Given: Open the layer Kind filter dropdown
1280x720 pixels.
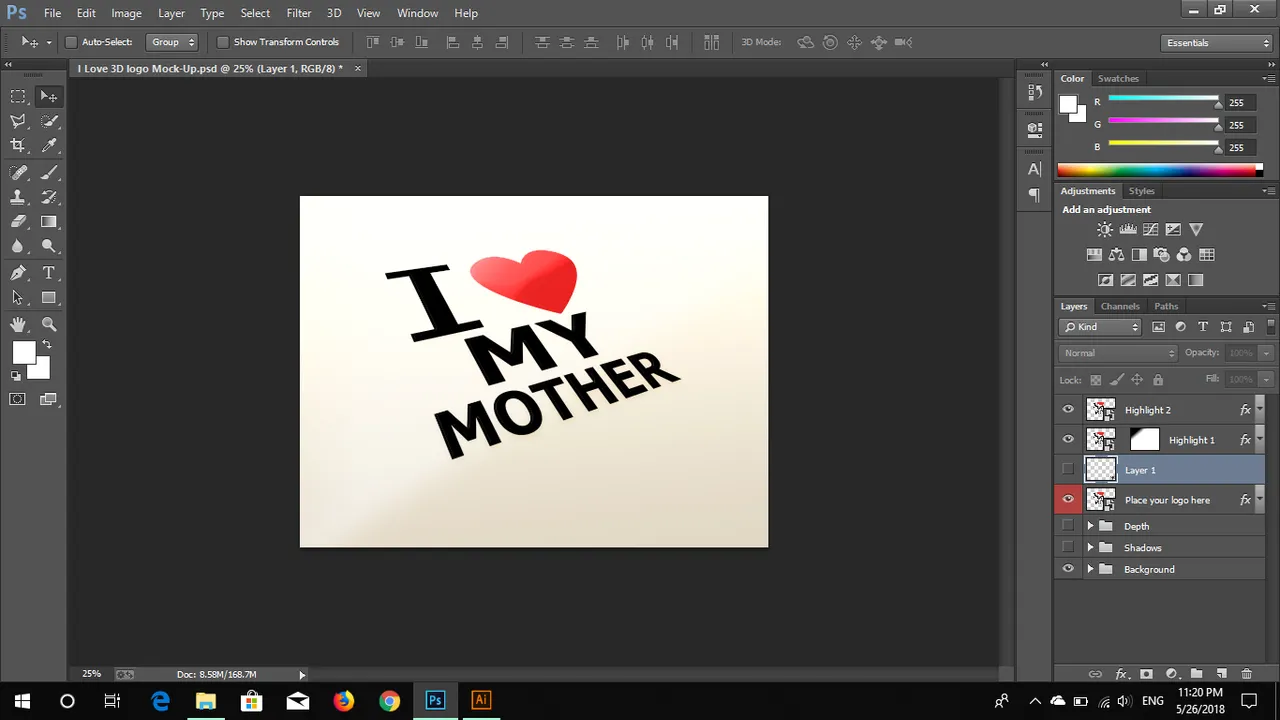Looking at the screenshot, I should [1100, 327].
